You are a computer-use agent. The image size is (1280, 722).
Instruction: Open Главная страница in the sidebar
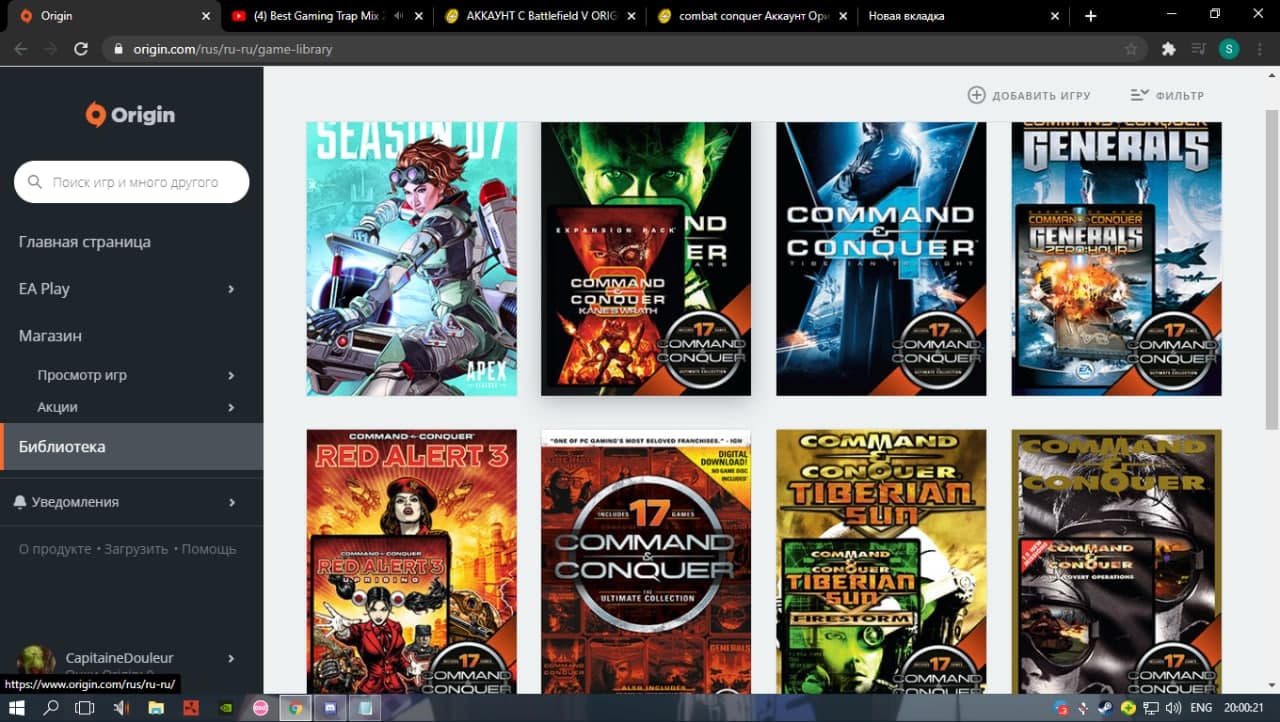pos(85,242)
